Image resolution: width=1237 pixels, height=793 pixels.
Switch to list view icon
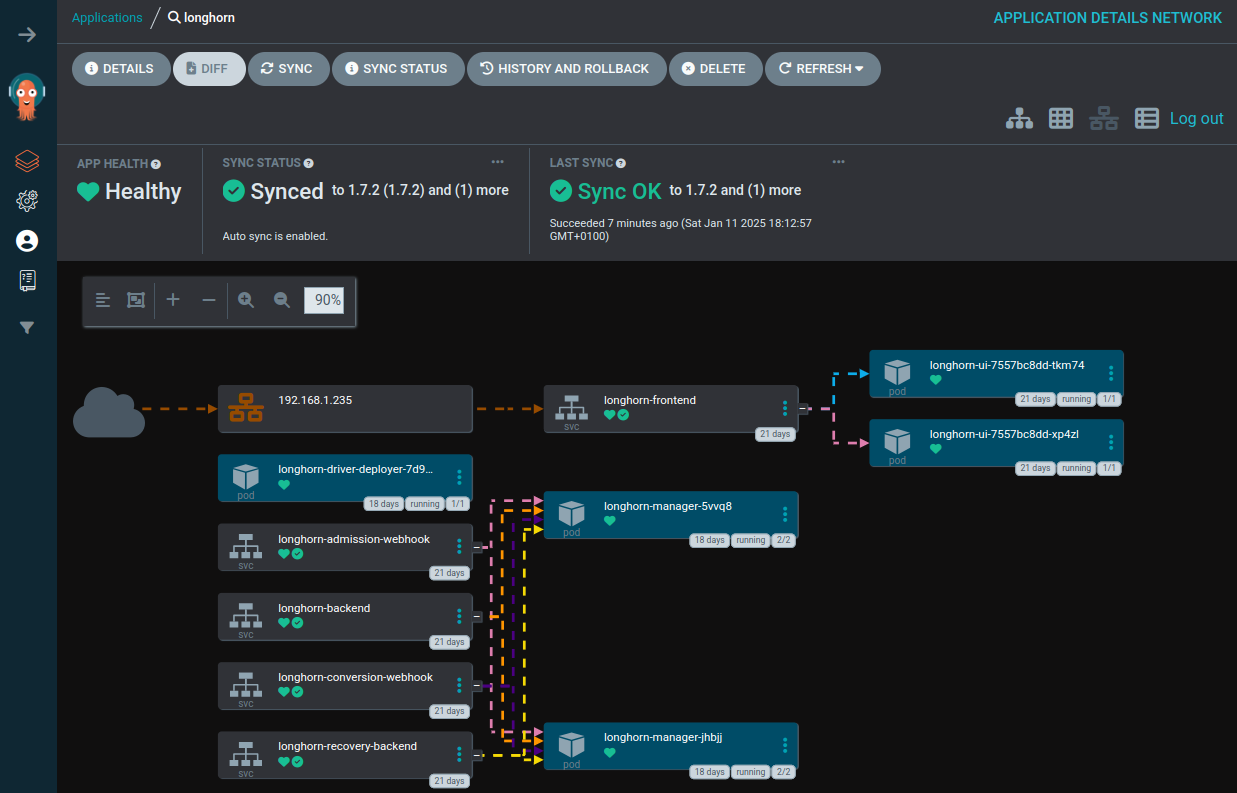pos(1147,118)
